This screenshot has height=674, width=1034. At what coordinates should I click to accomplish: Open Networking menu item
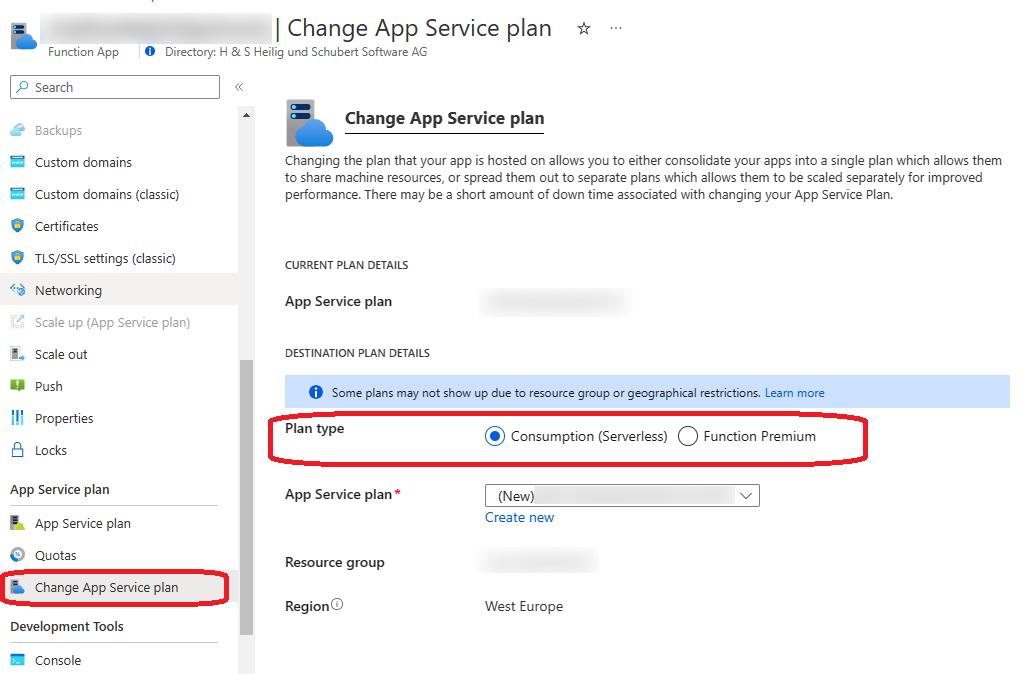coord(69,290)
